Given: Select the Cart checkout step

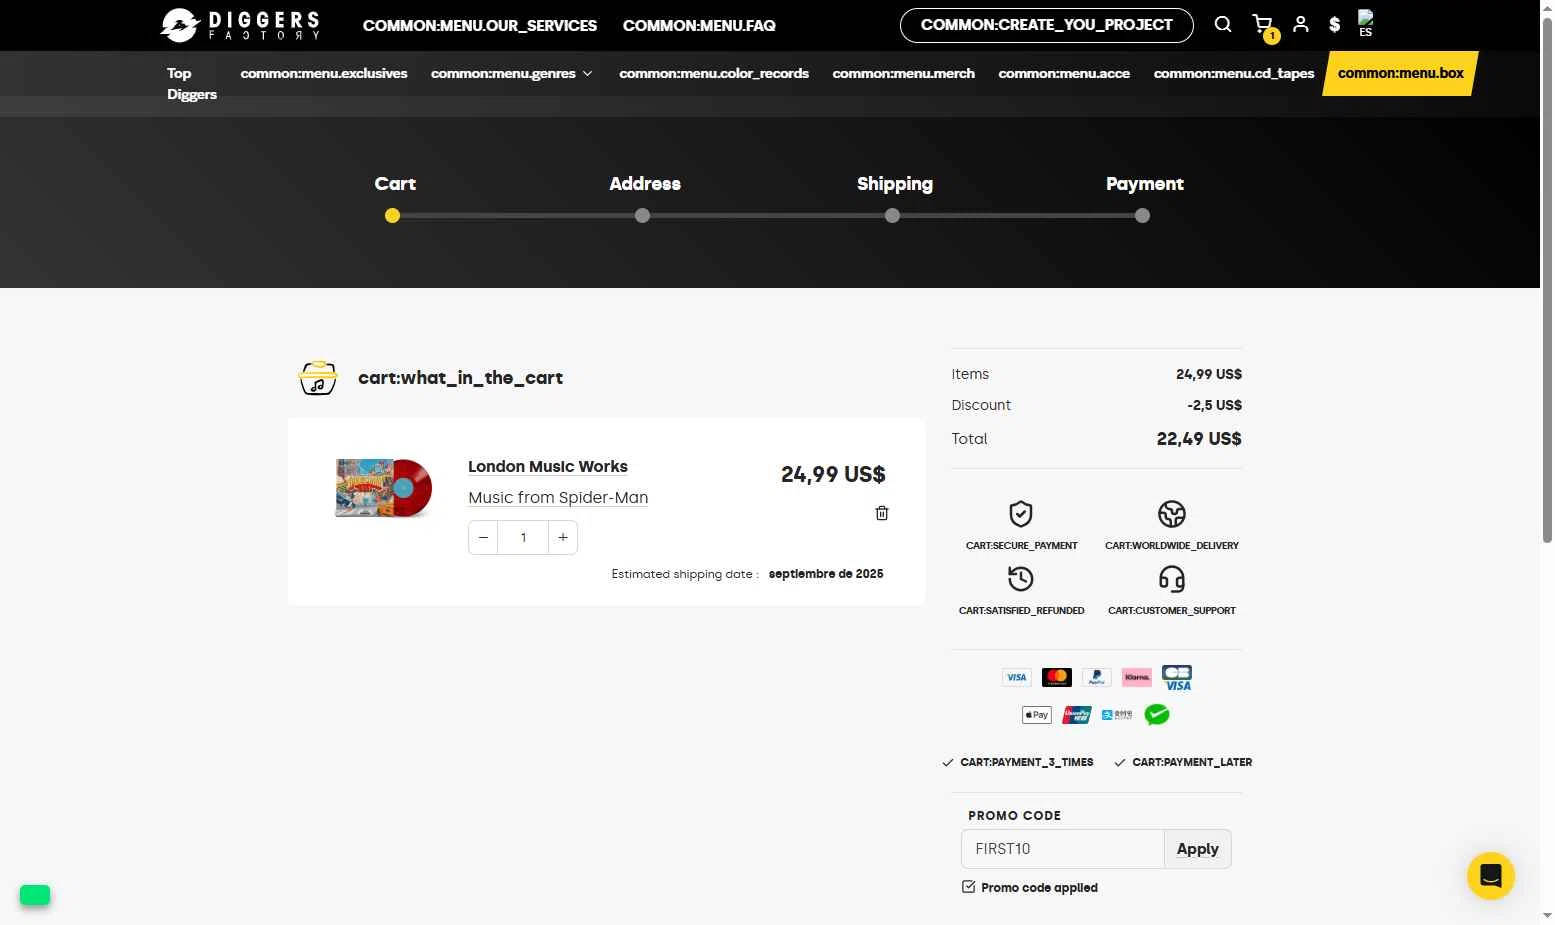Looking at the screenshot, I should tap(395, 184).
